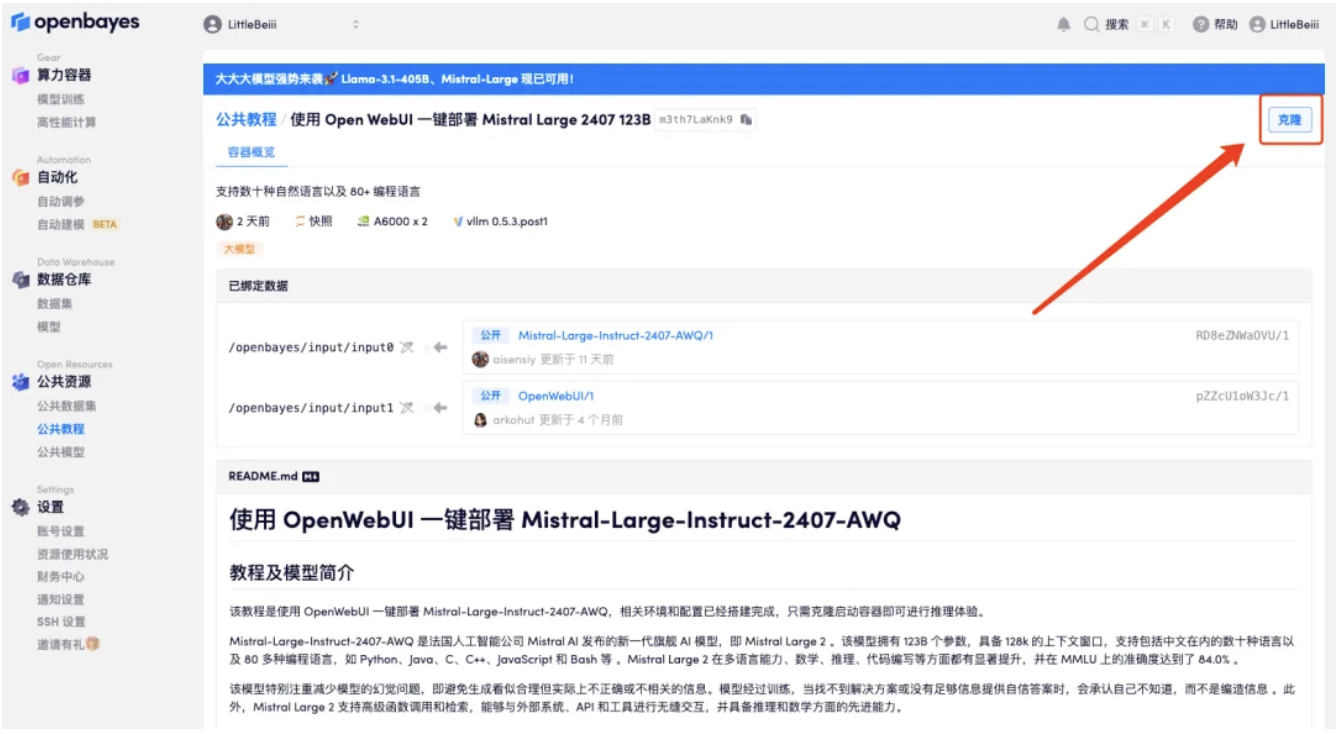The width and height of the screenshot is (1340, 734).
Task: Click the 快照 snapshot icon
Action: [x=300, y=222]
